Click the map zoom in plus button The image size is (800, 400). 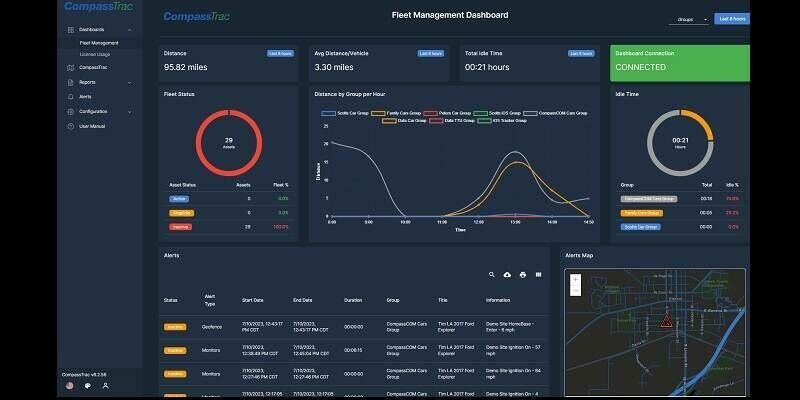pyautogui.click(x=576, y=280)
